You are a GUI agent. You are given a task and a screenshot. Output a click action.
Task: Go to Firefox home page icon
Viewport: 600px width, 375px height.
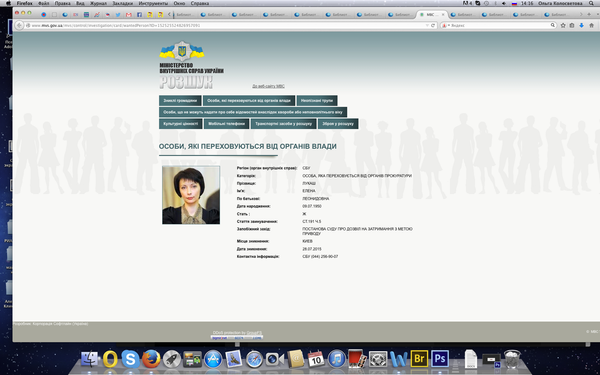click(591, 25)
